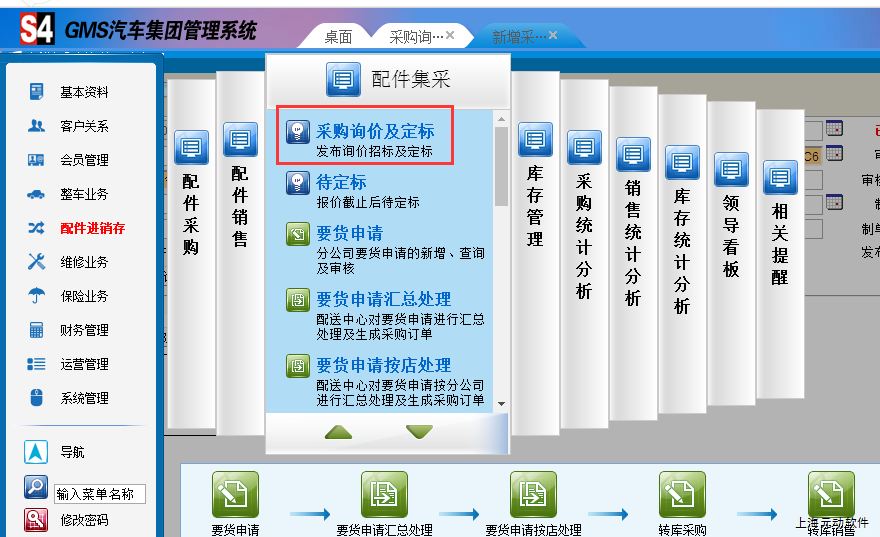Click the 要货申请 workflow icon at the bottom

pyautogui.click(x=235, y=494)
